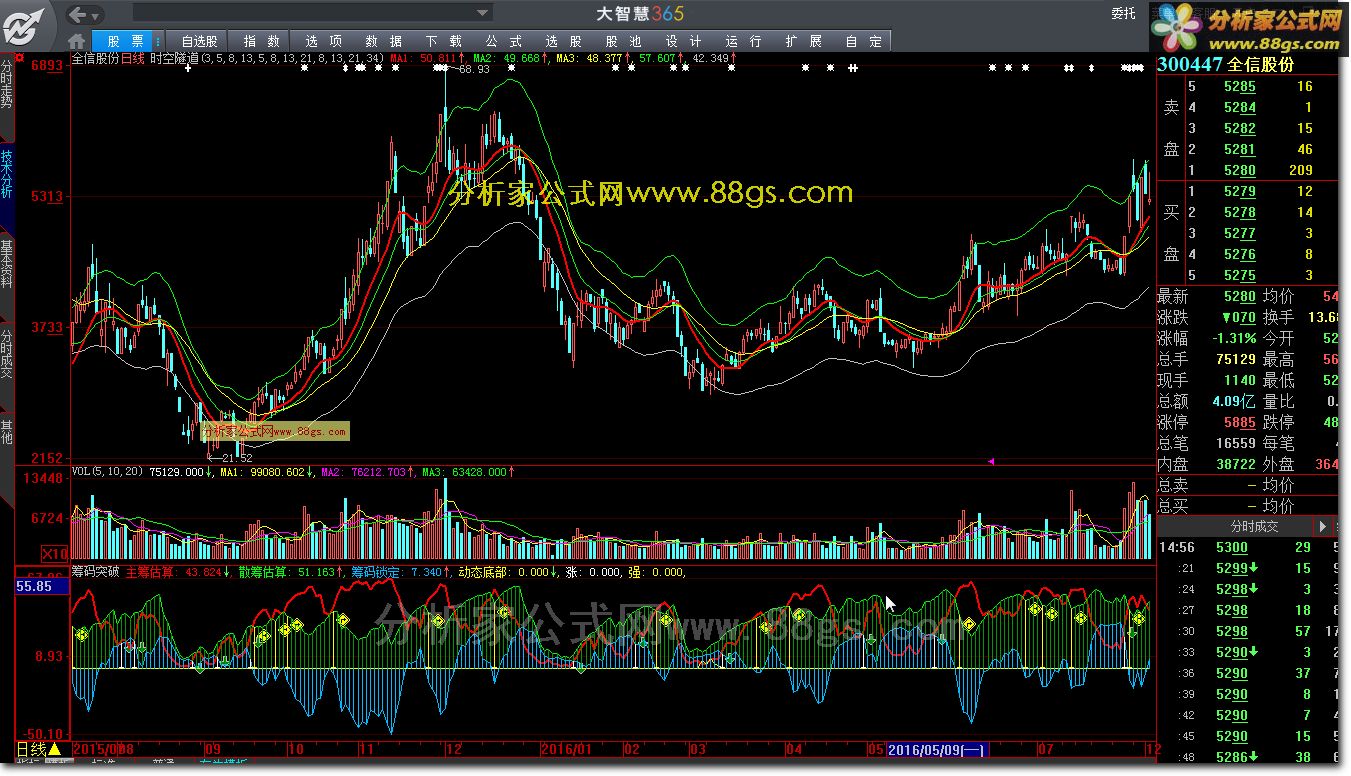Click the 2016/01 label on time axis
This screenshot has height=776, width=1351.
pos(565,749)
